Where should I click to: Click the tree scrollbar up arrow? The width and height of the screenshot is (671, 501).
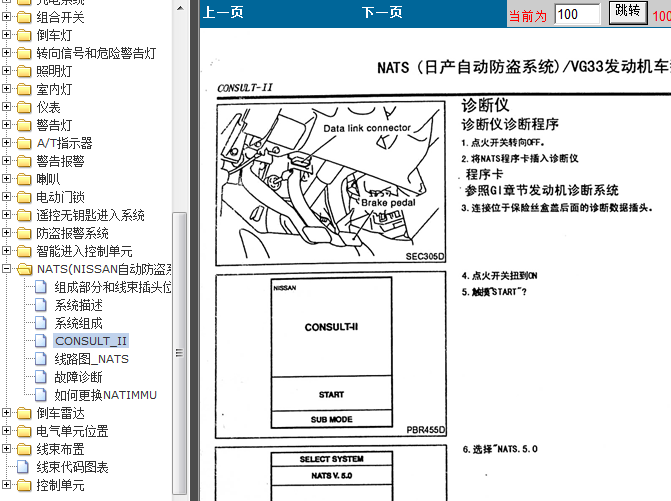[180, 8]
